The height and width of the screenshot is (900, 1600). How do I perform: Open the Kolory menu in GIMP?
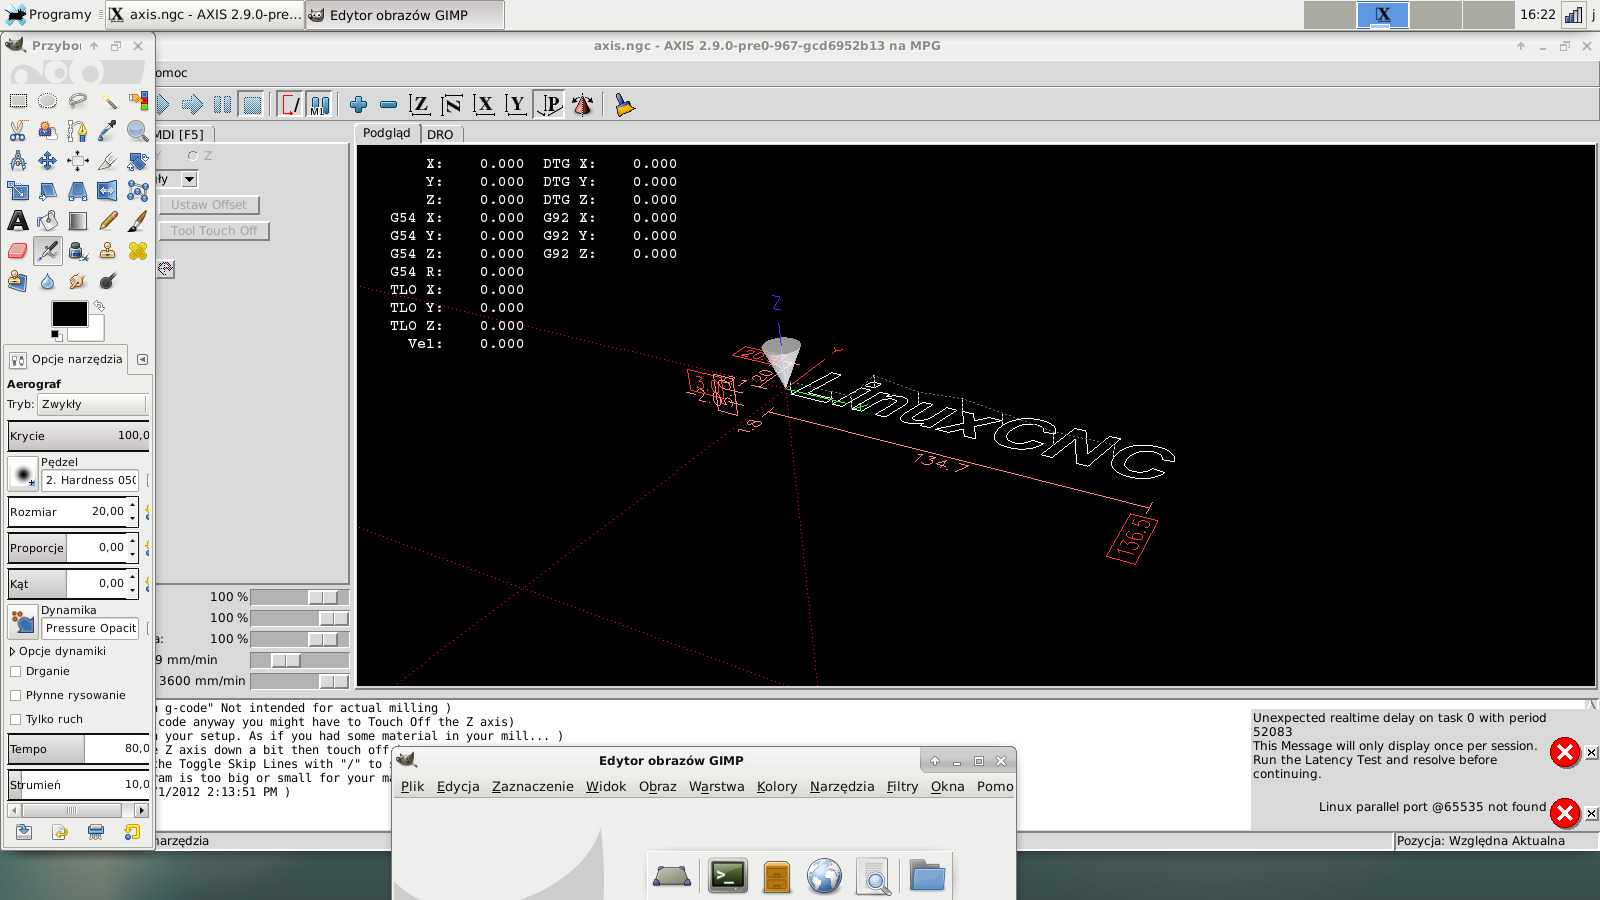click(777, 786)
